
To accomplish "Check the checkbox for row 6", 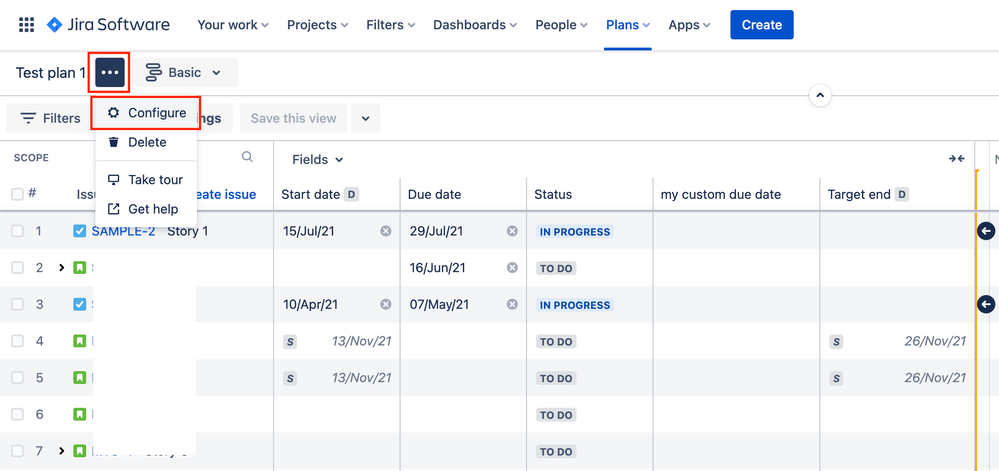I will [17, 415].
